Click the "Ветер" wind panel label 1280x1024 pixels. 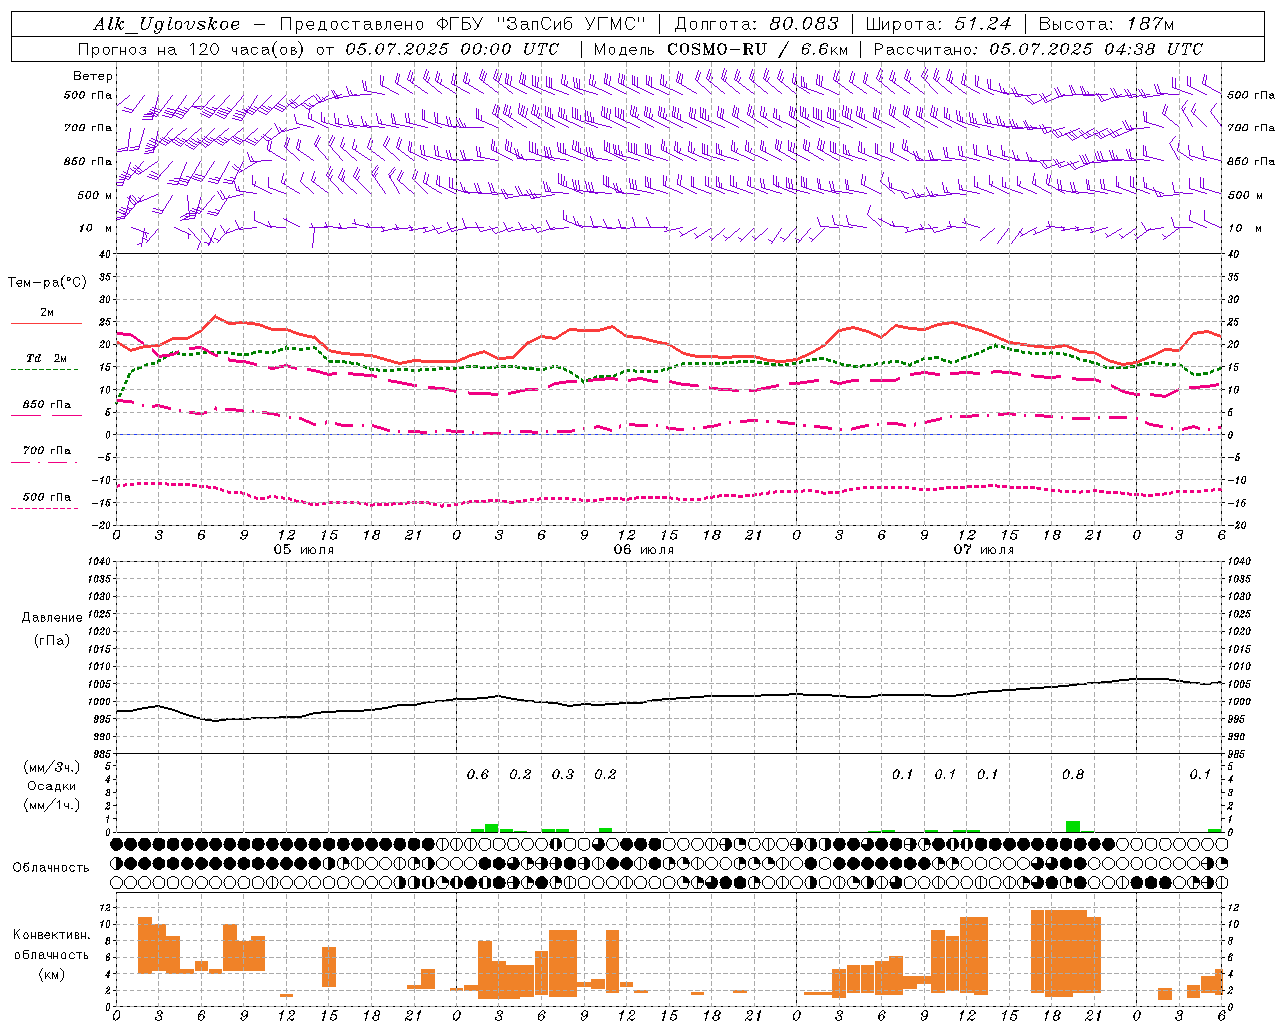[x=93, y=76]
